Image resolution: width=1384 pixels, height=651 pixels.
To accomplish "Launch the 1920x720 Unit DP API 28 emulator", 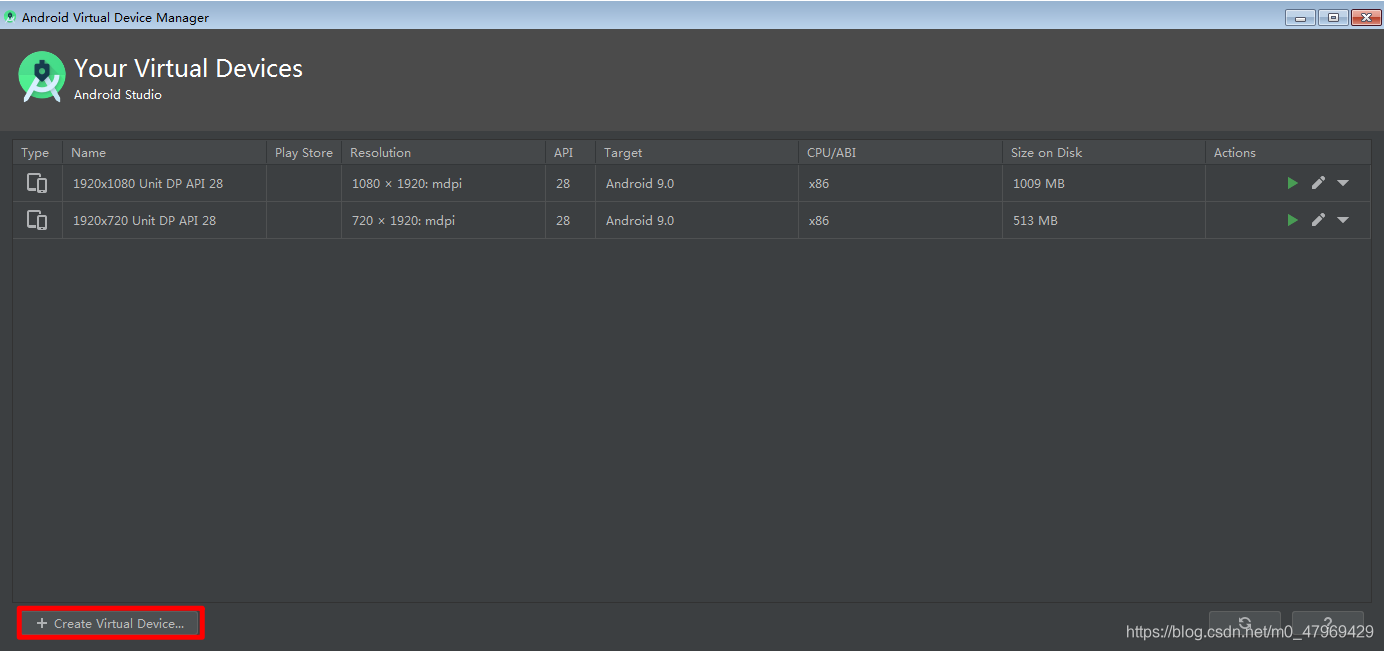I will tap(1293, 220).
